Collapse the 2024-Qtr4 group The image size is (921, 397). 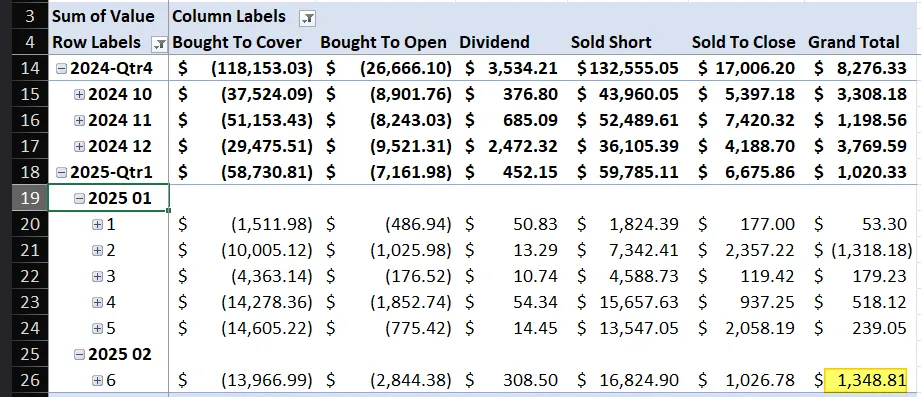pyautogui.click(x=61, y=69)
